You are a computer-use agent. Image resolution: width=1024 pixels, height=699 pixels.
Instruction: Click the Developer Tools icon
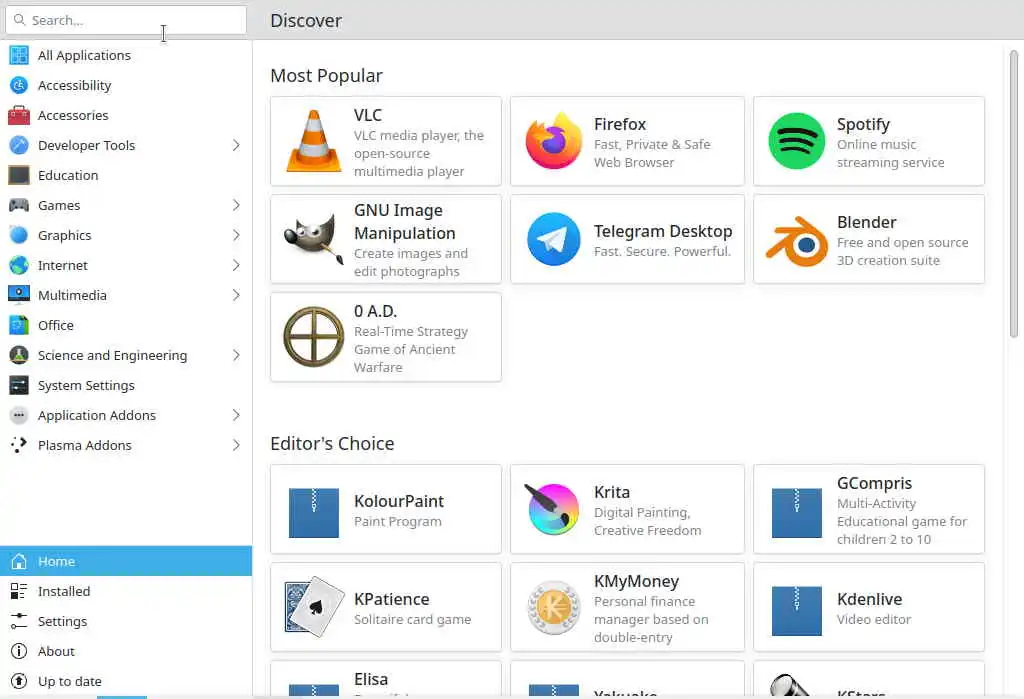coord(19,145)
